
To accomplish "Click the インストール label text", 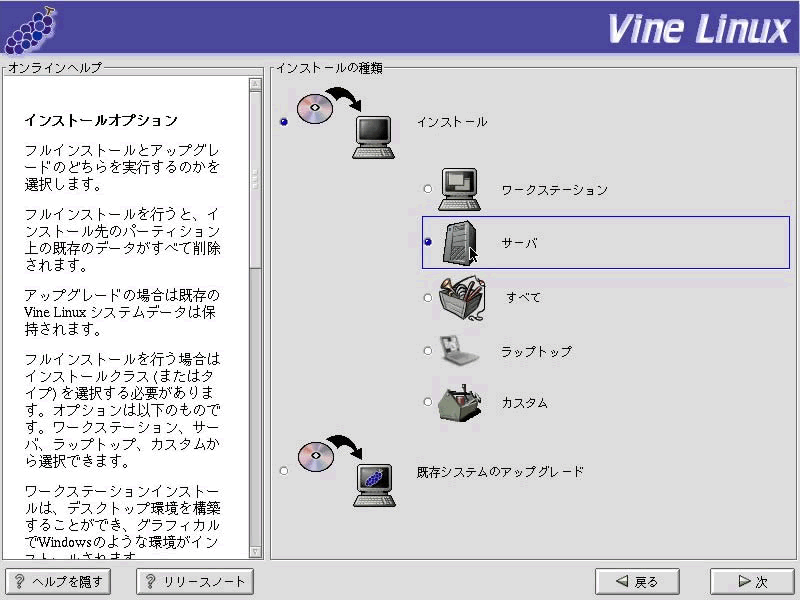I will point(452,122).
